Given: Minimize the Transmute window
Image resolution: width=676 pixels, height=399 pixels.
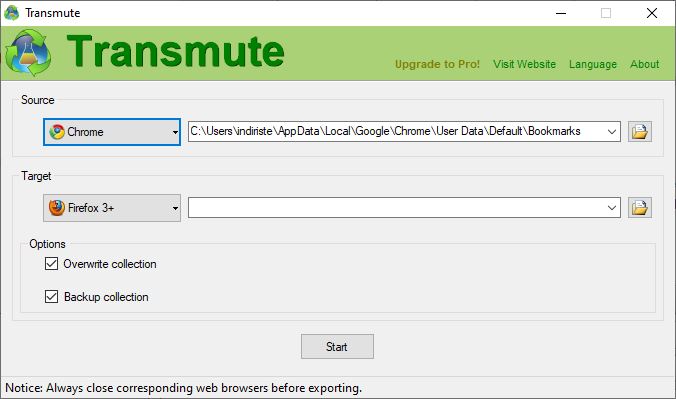Looking at the screenshot, I should coord(561,13).
